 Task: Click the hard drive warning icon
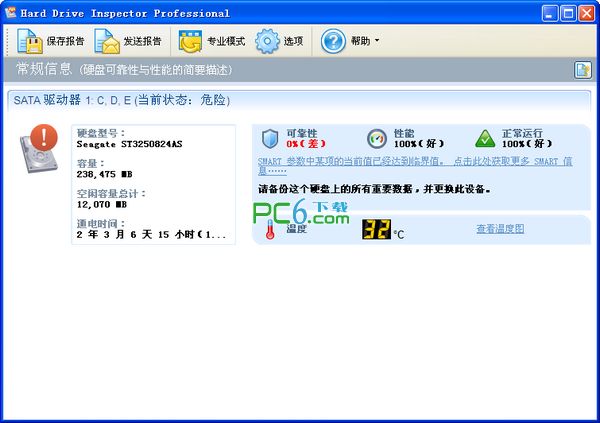[39, 149]
